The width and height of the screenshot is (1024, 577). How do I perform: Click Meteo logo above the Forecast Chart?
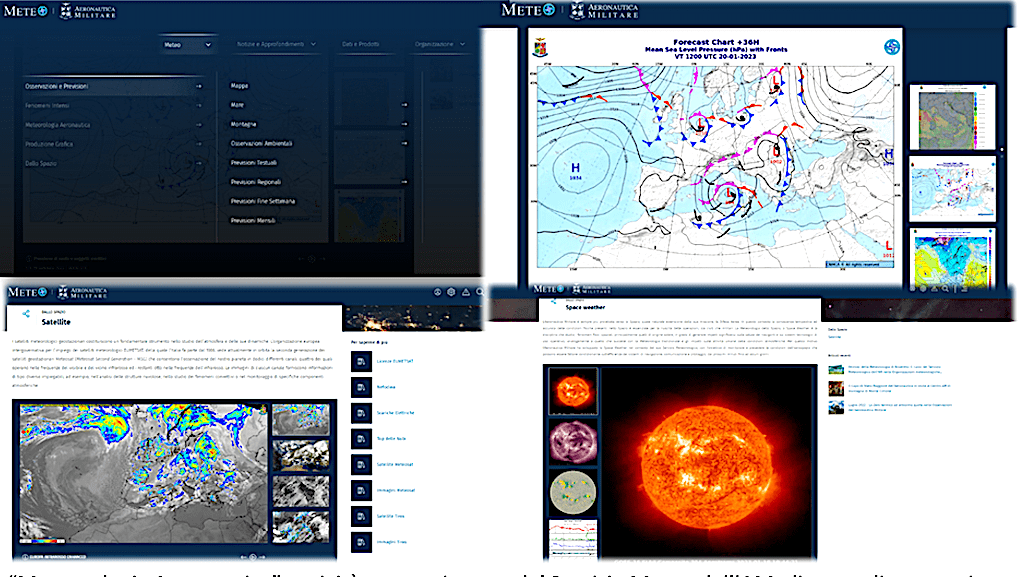click(x=528, y=10)
